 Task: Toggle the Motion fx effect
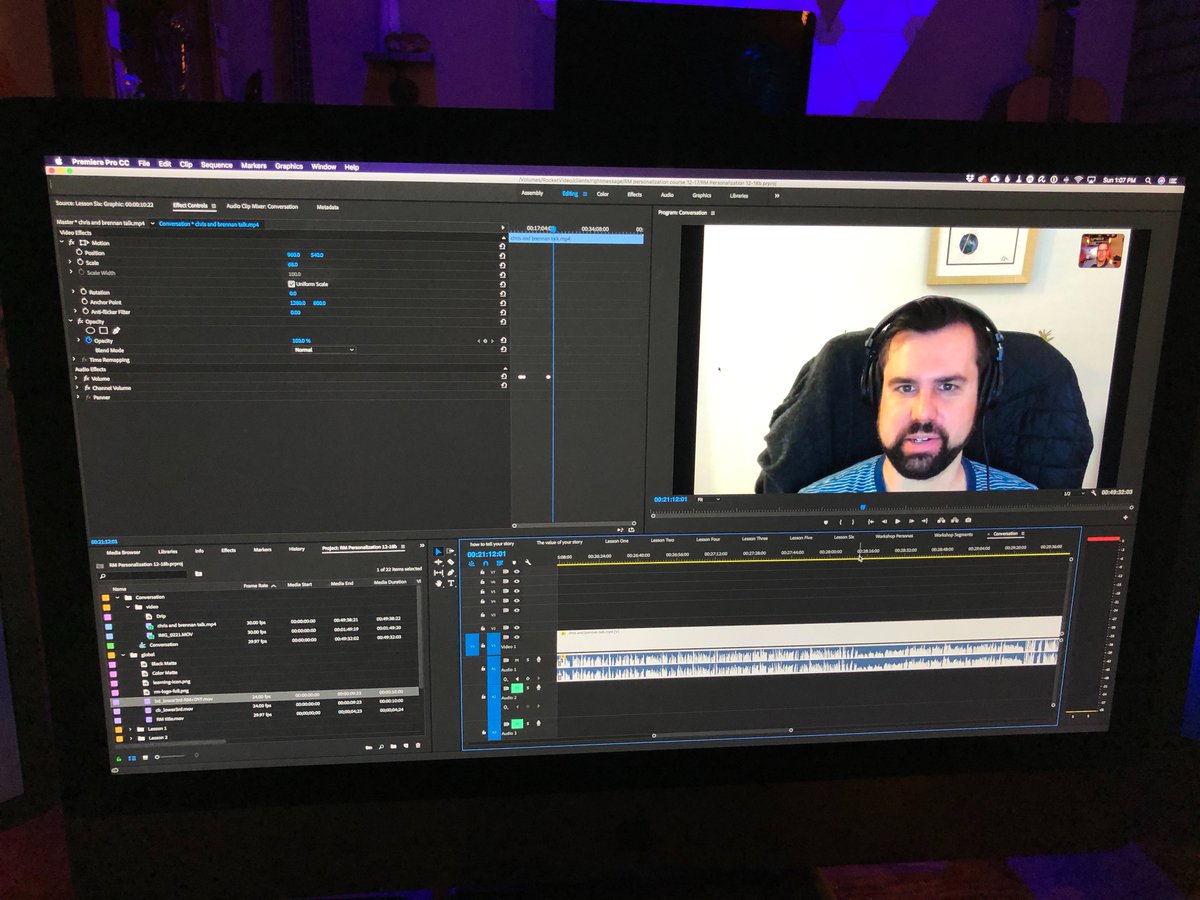[x=72, y=242]
